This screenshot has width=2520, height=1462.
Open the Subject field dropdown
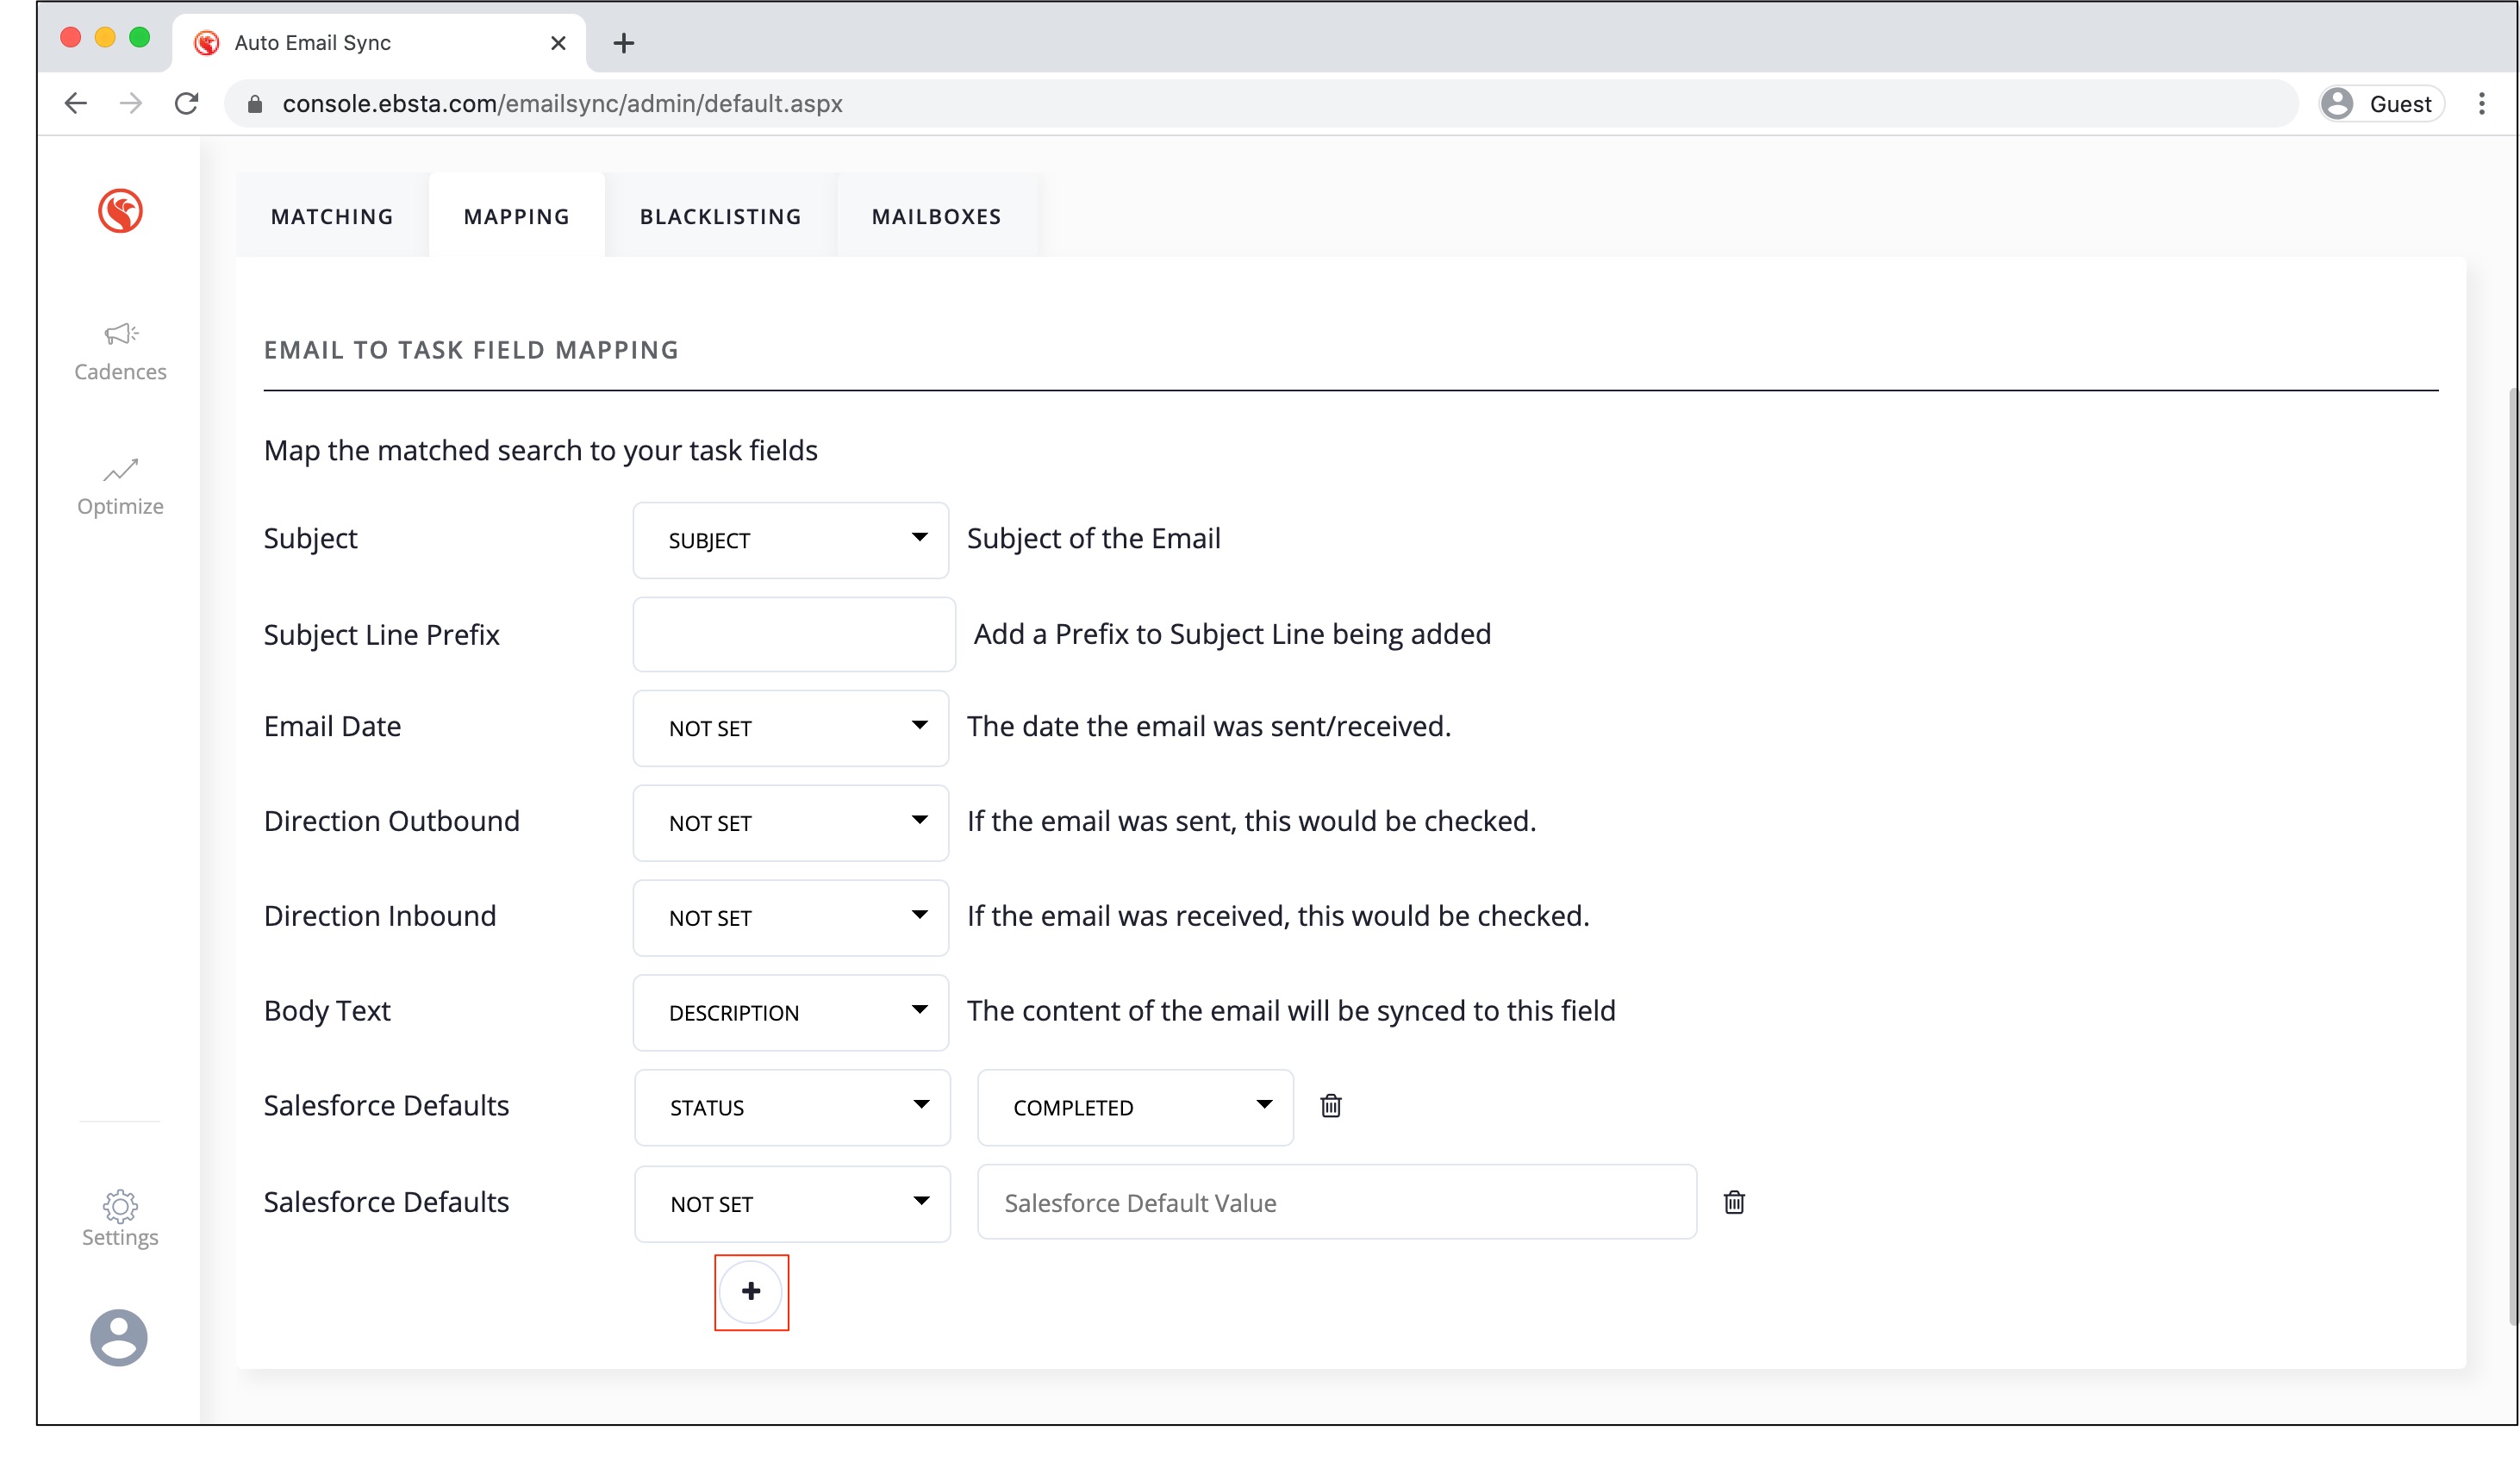[790, 540]
